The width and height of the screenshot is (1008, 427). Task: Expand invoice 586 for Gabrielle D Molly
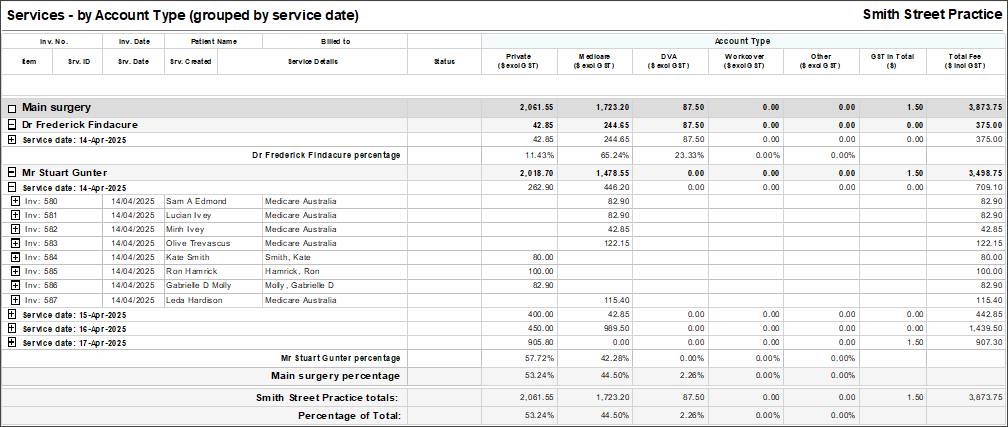pos(15,285)
